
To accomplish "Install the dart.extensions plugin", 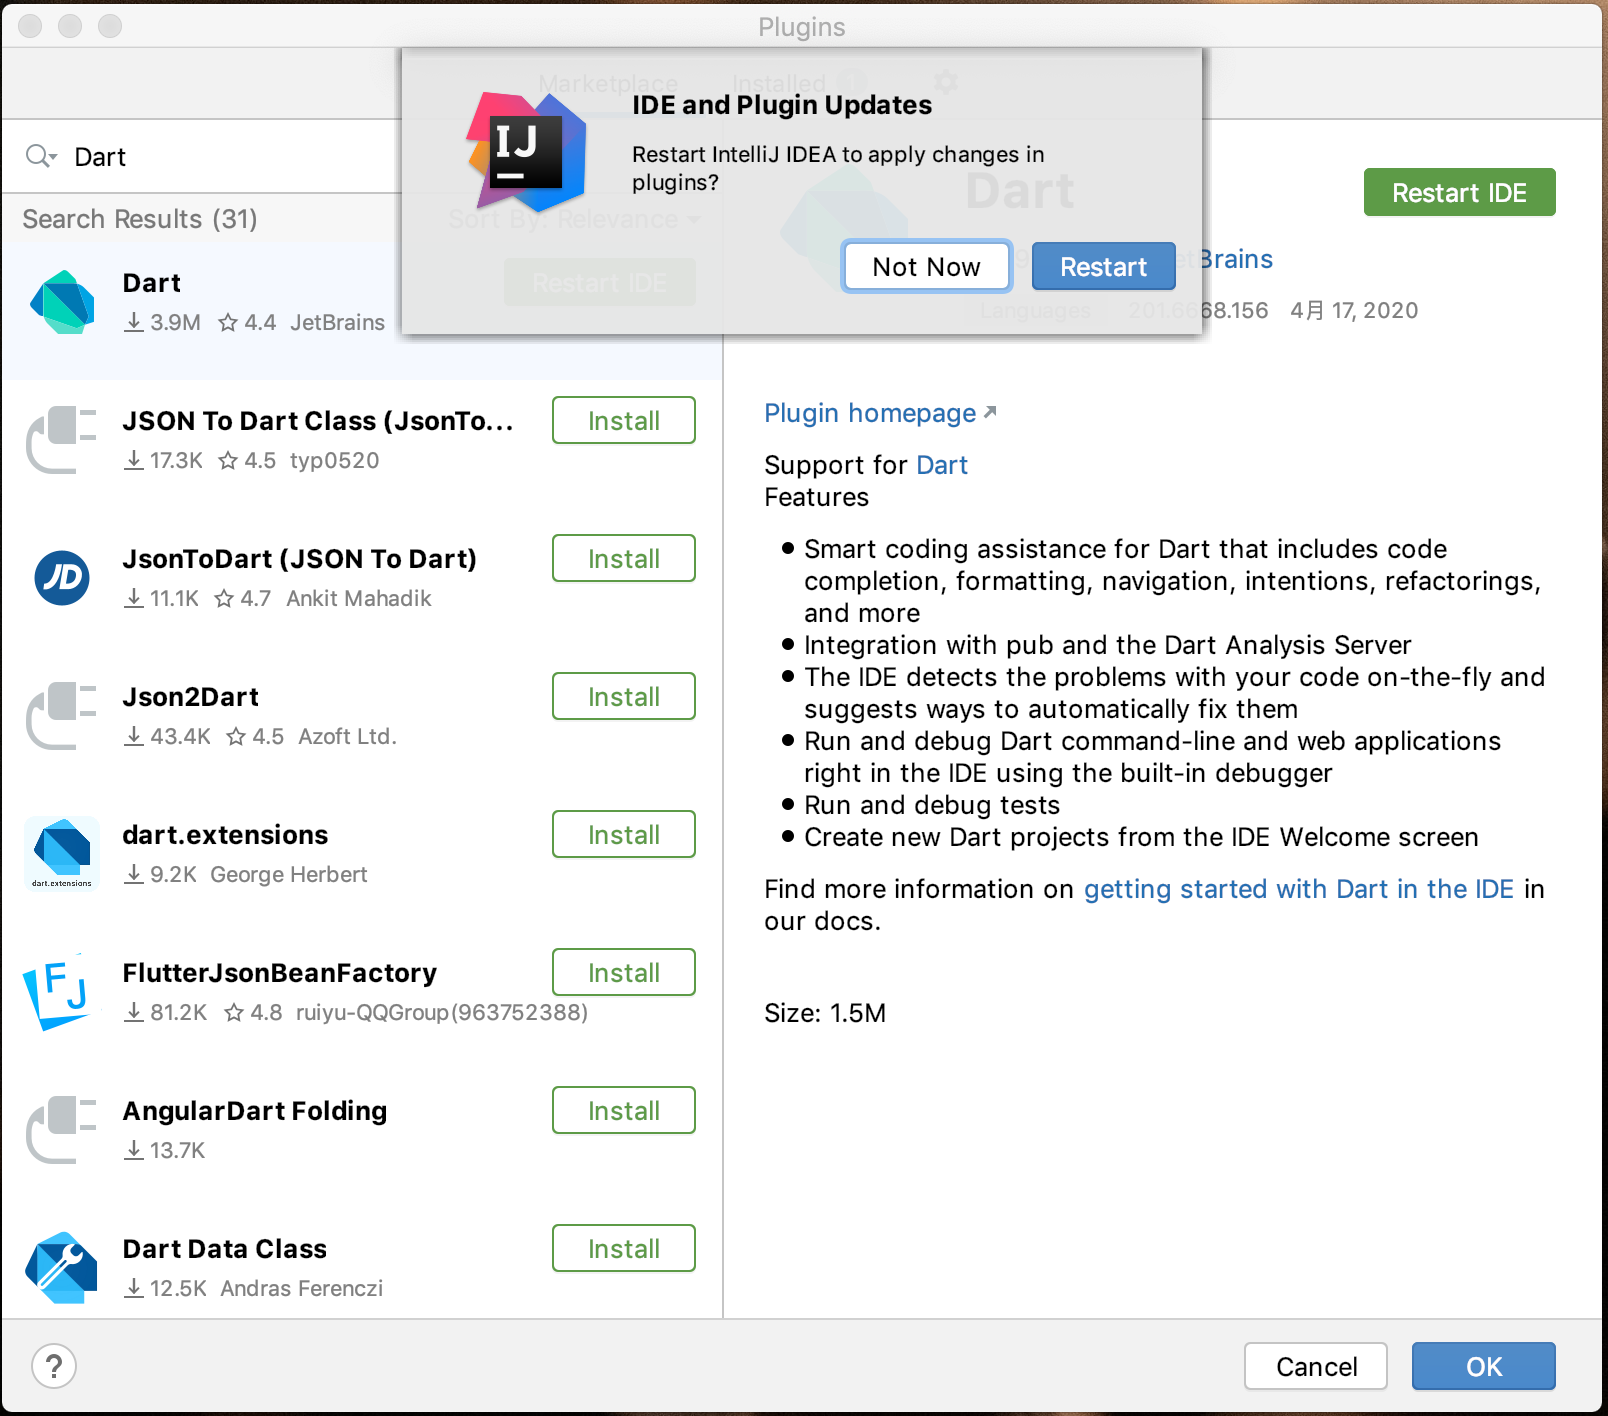I will pos(624,834).
